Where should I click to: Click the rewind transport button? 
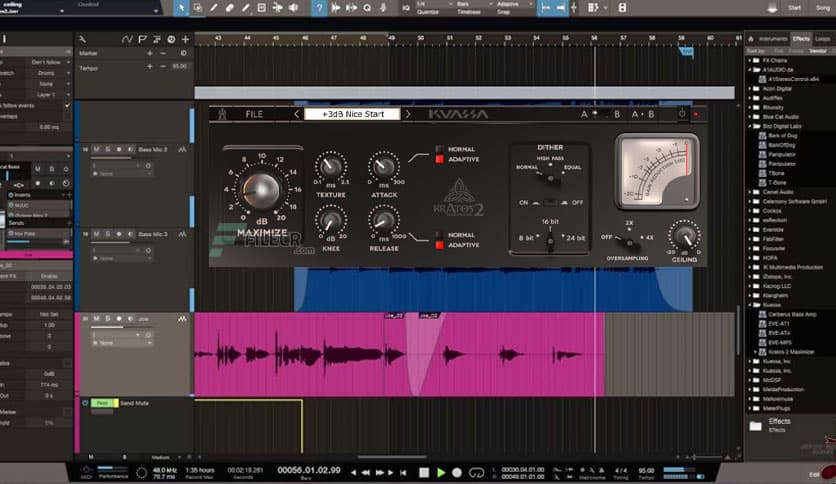pyautogui.click(x=366, y=472)
